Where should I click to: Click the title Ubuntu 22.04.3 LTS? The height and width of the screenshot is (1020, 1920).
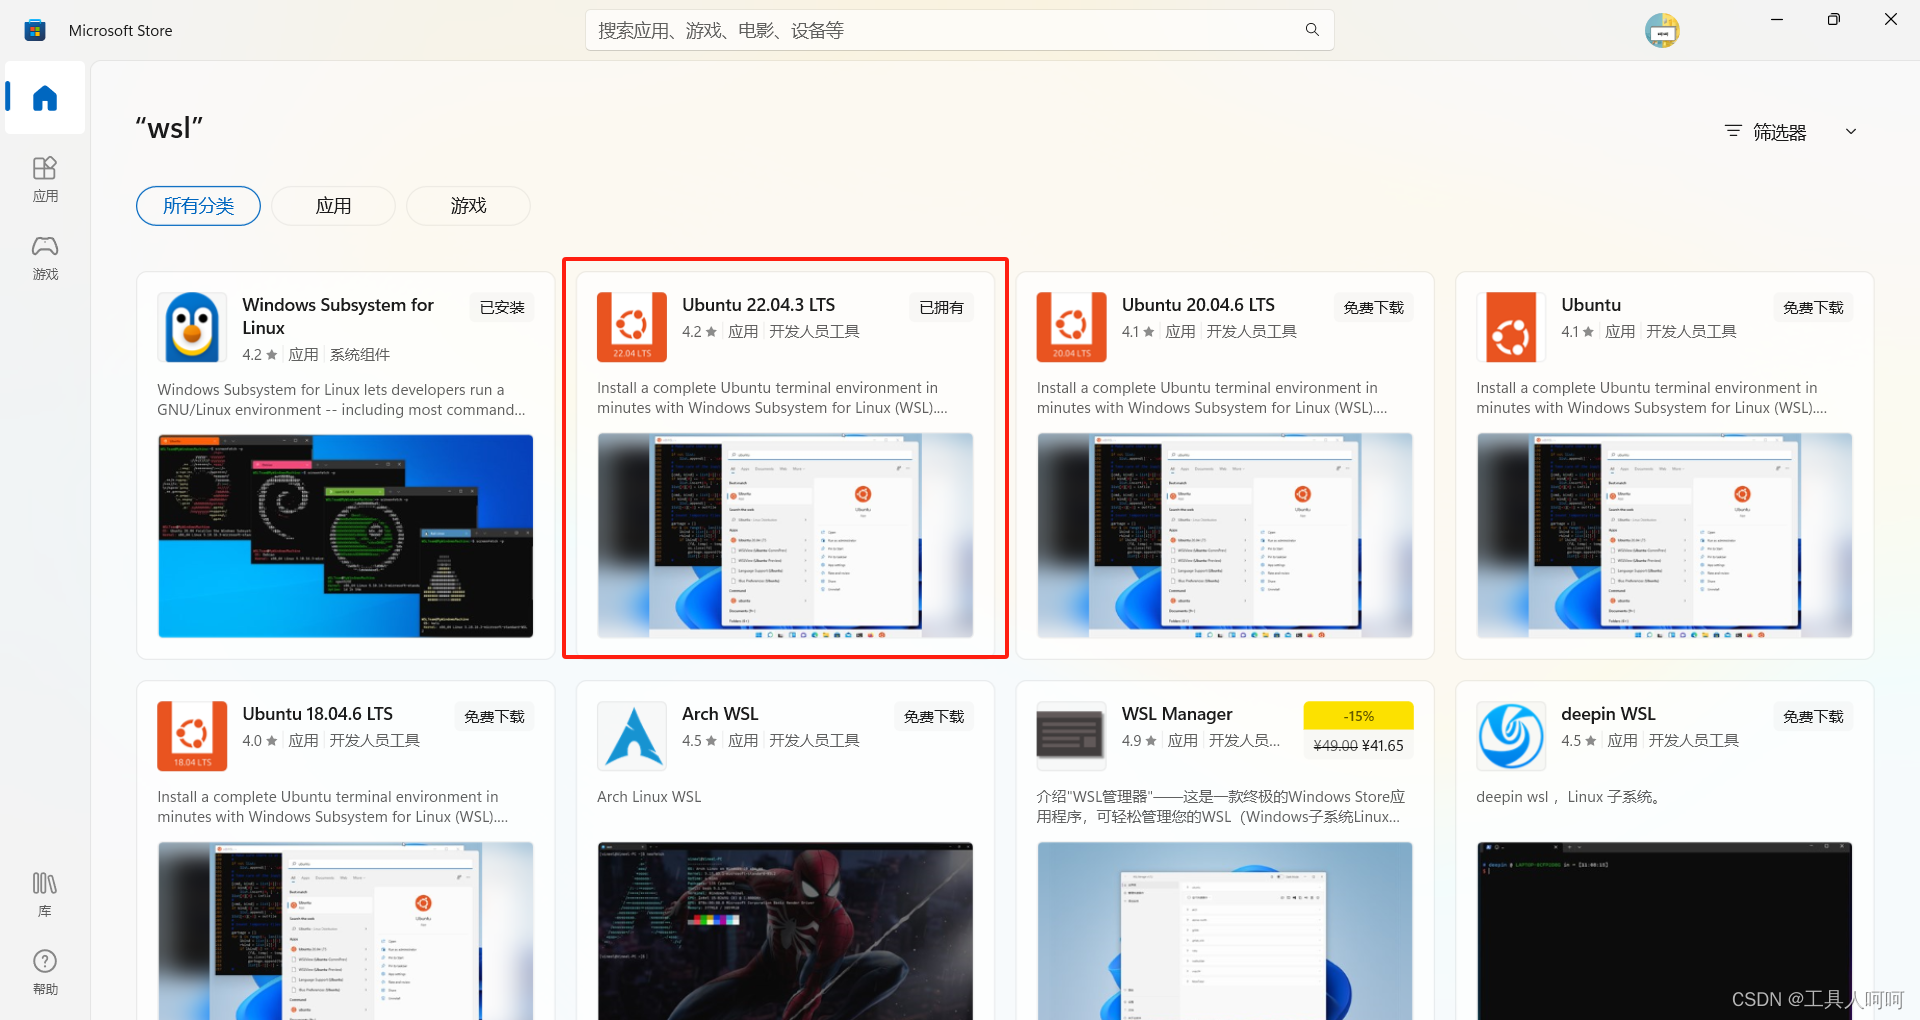pos(758,305)
